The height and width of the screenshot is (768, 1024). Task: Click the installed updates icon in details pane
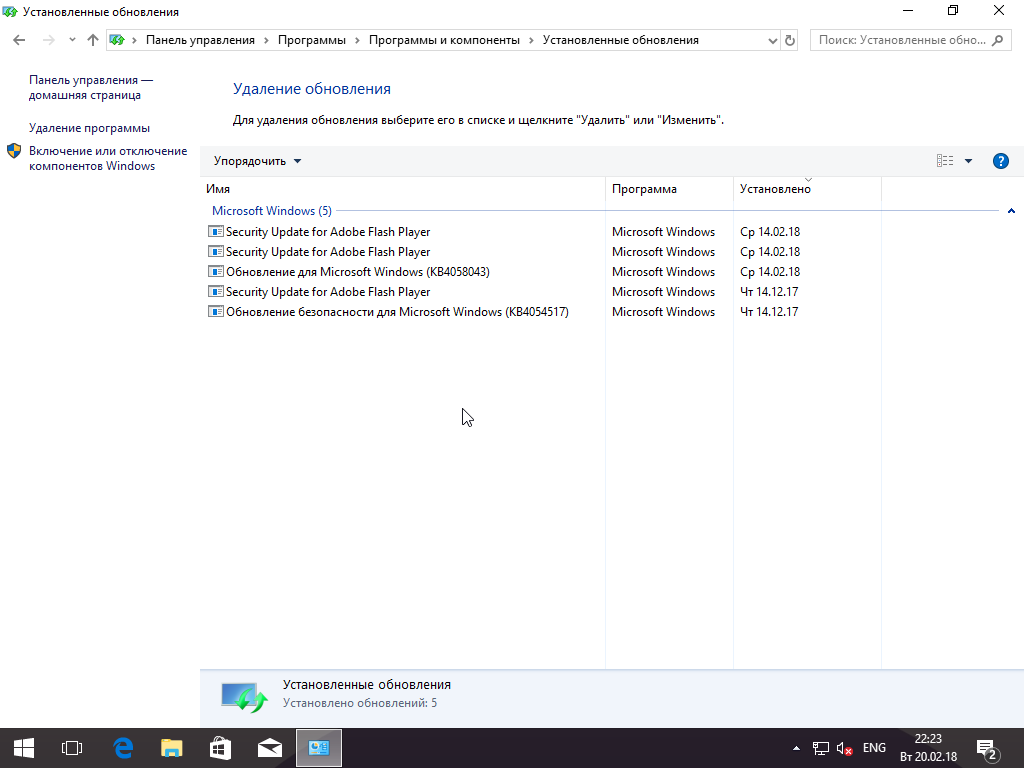pyautogui.click(x=244, y=697)
